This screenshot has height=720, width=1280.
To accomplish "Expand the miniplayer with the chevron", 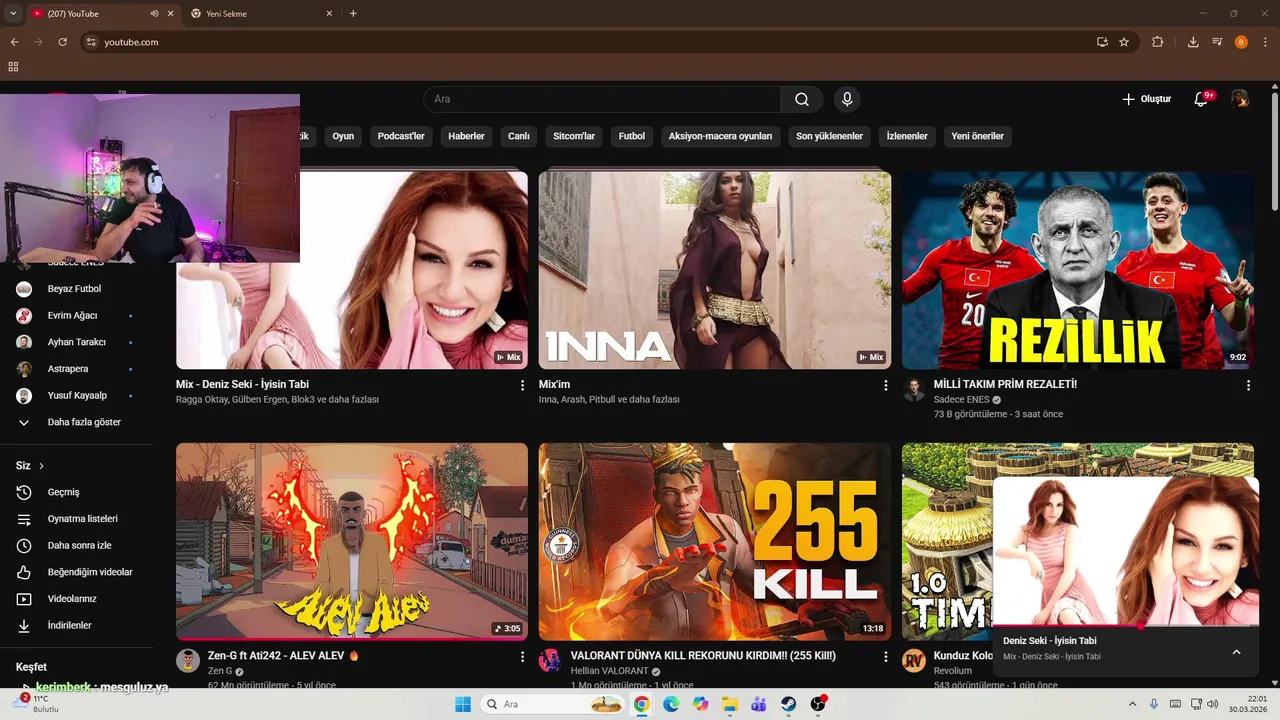I will pyautogui.click(x=1236, y=652).
